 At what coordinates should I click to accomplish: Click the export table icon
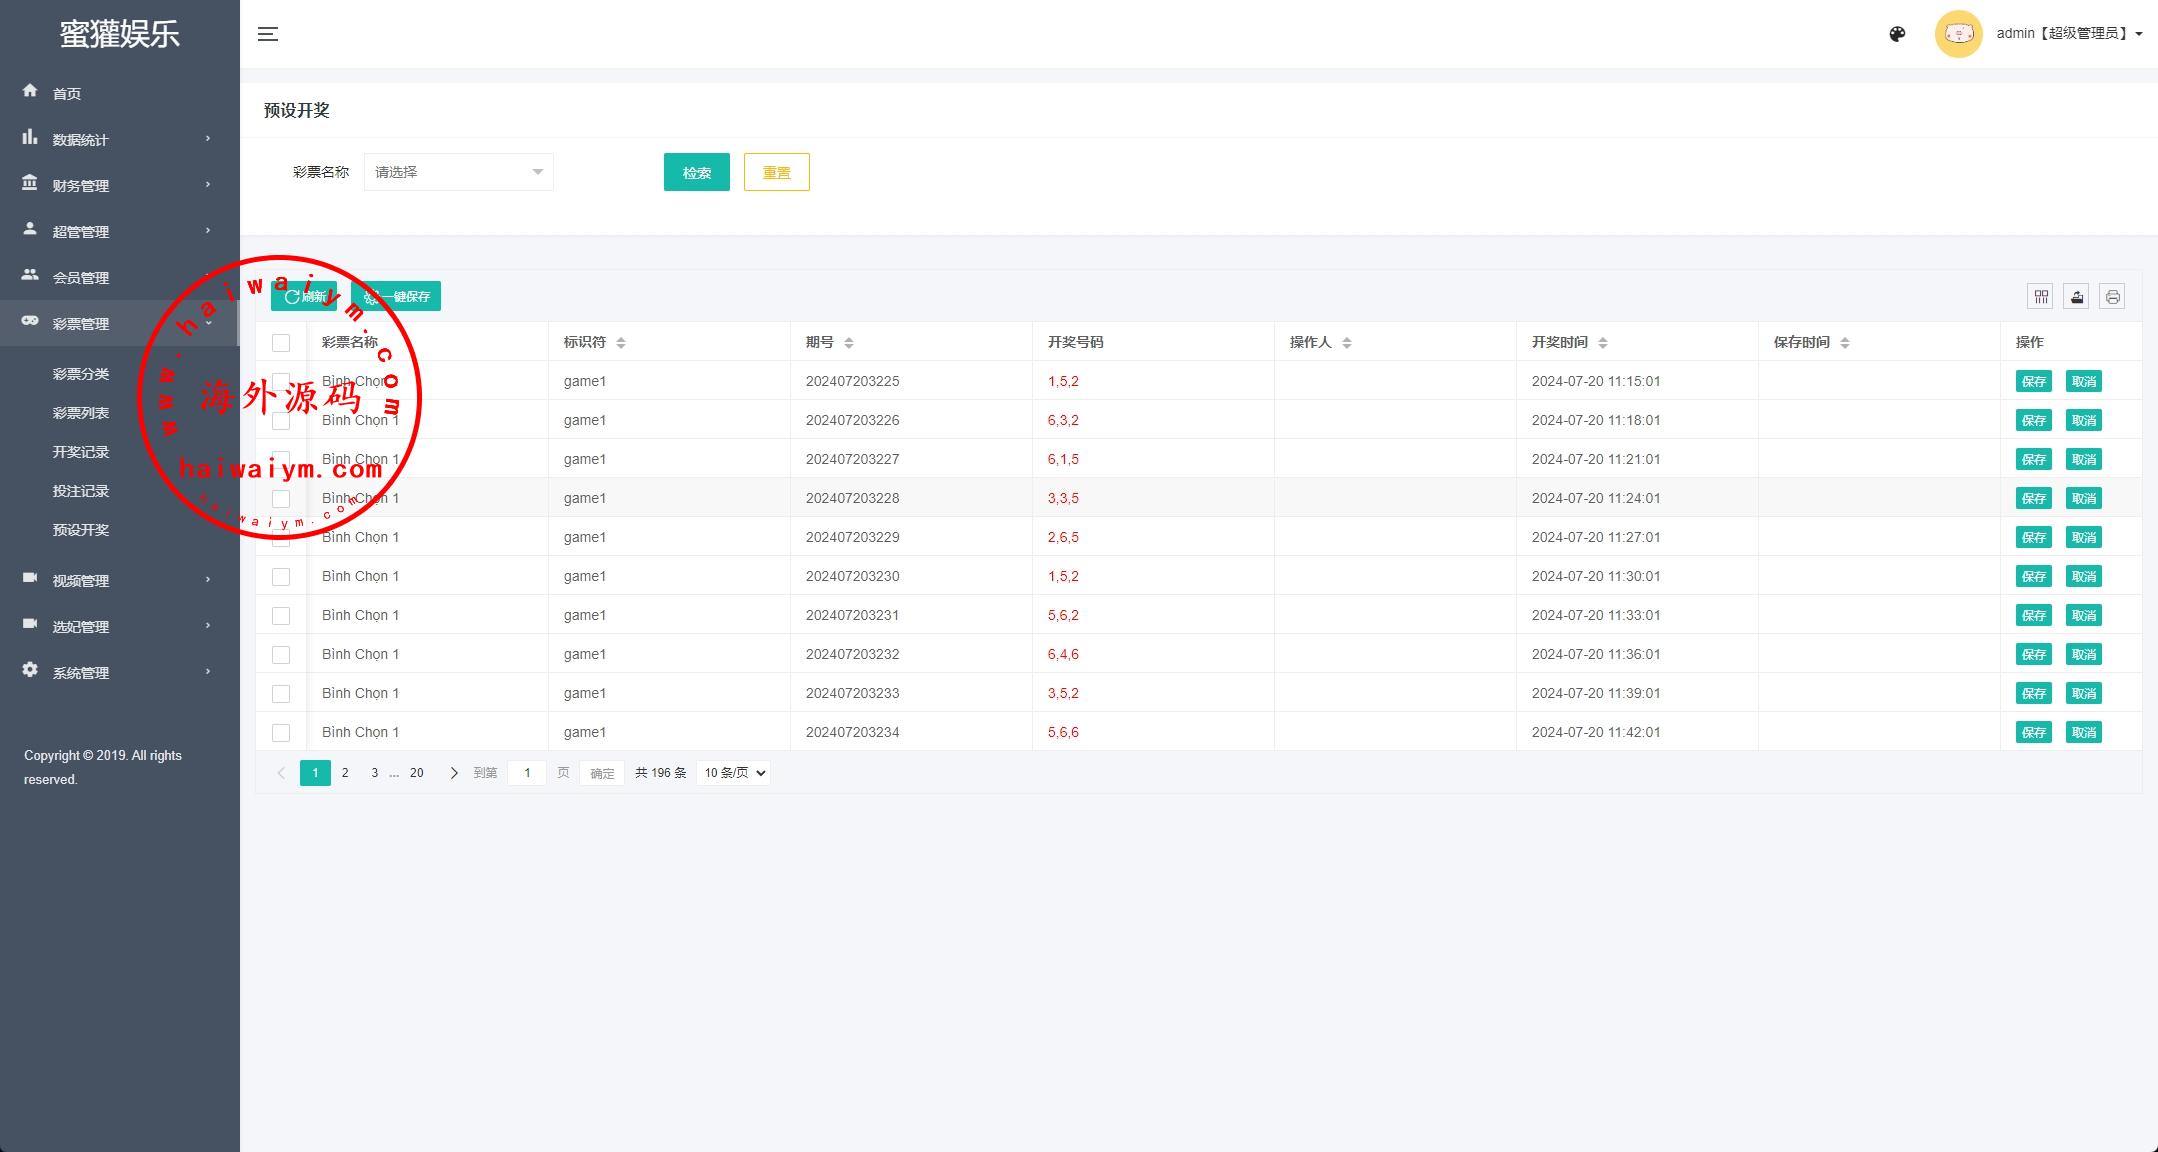click(x=2077, y=296)
